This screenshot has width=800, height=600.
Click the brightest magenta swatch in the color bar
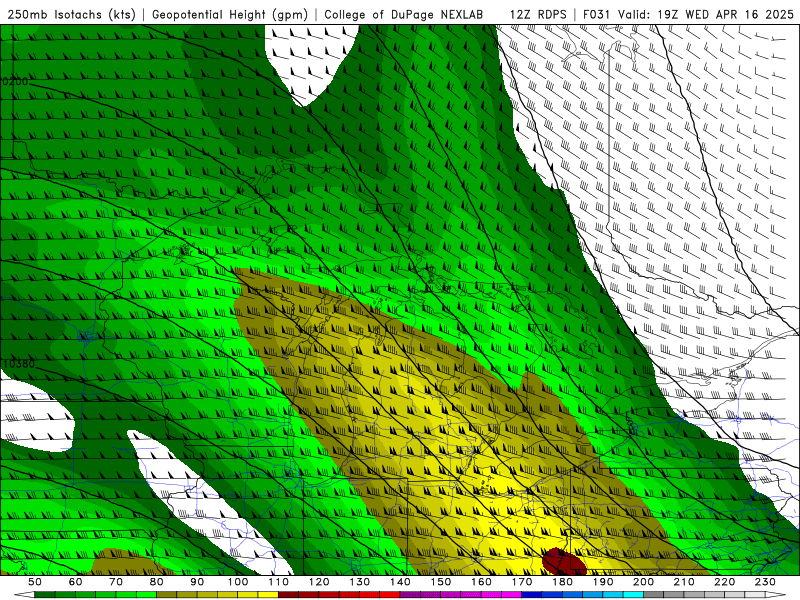click(511, 595)
